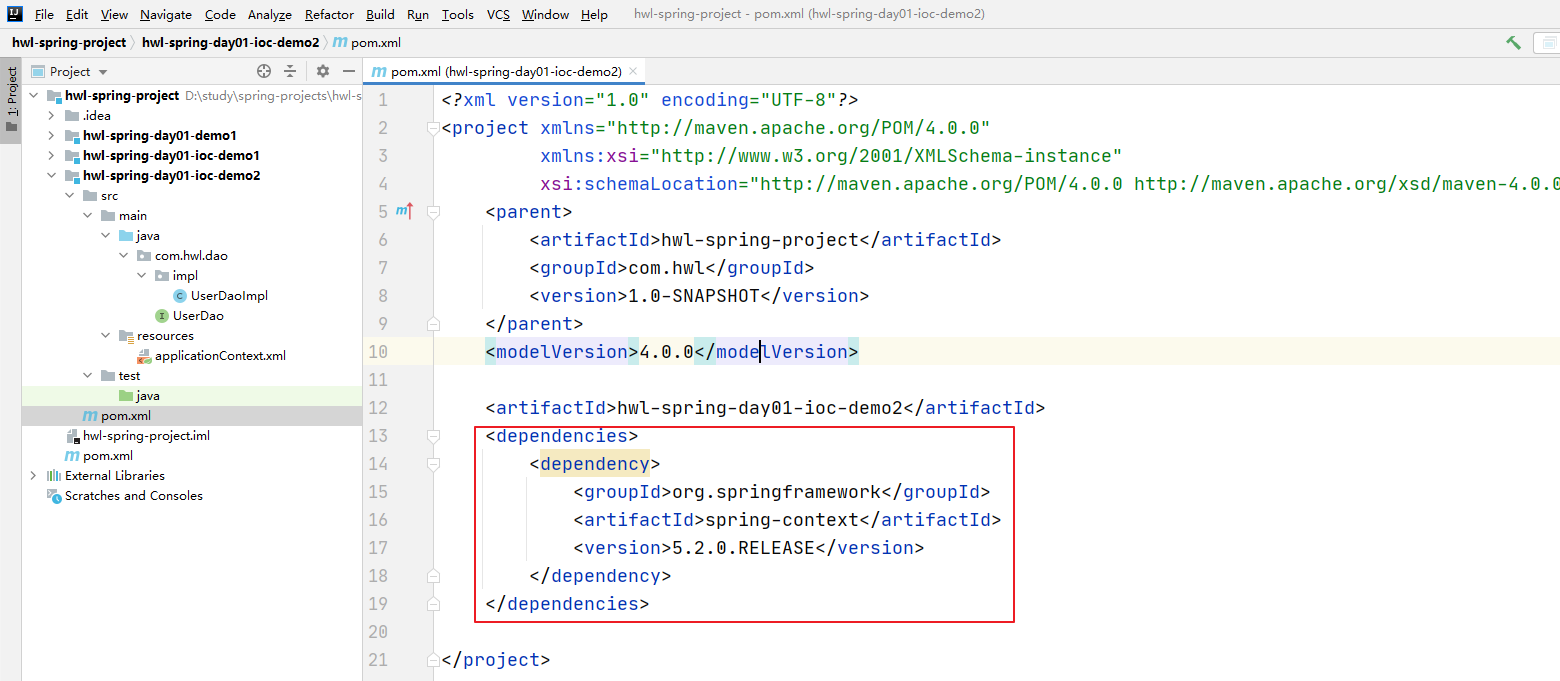Screen dimensions: 1560x681
Task: Expand the hwl-spring-day01-demo1 module
Action: pos(52,136)
